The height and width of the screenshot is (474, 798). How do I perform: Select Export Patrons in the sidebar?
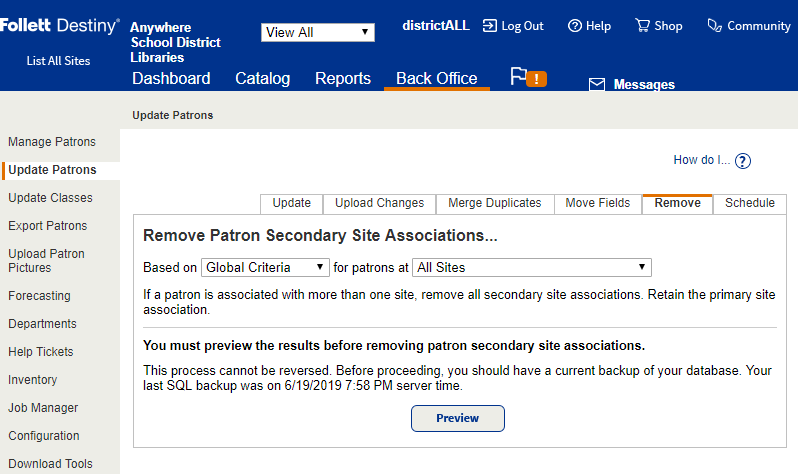tap(48, 226)
